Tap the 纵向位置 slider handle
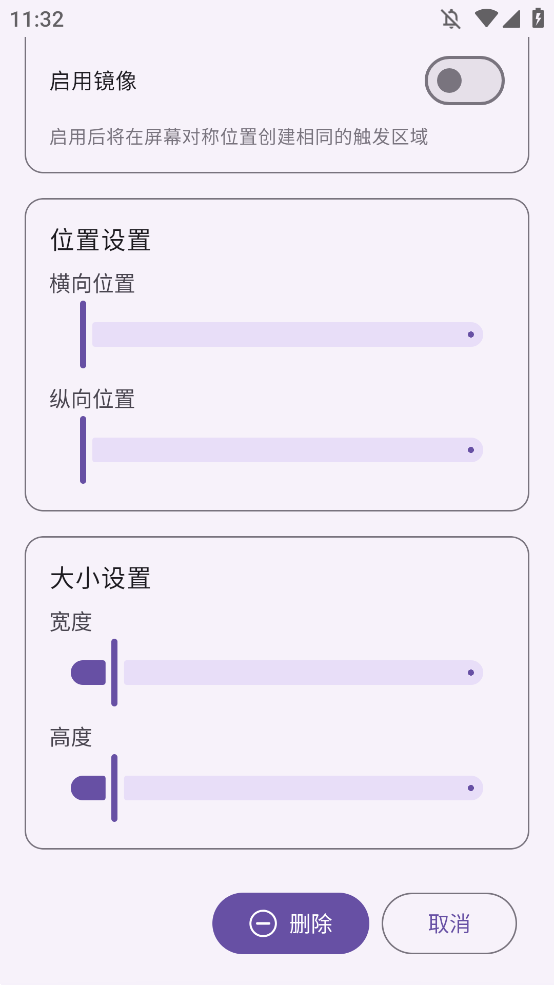The image size is (554, 985). (x=83, y=450)
